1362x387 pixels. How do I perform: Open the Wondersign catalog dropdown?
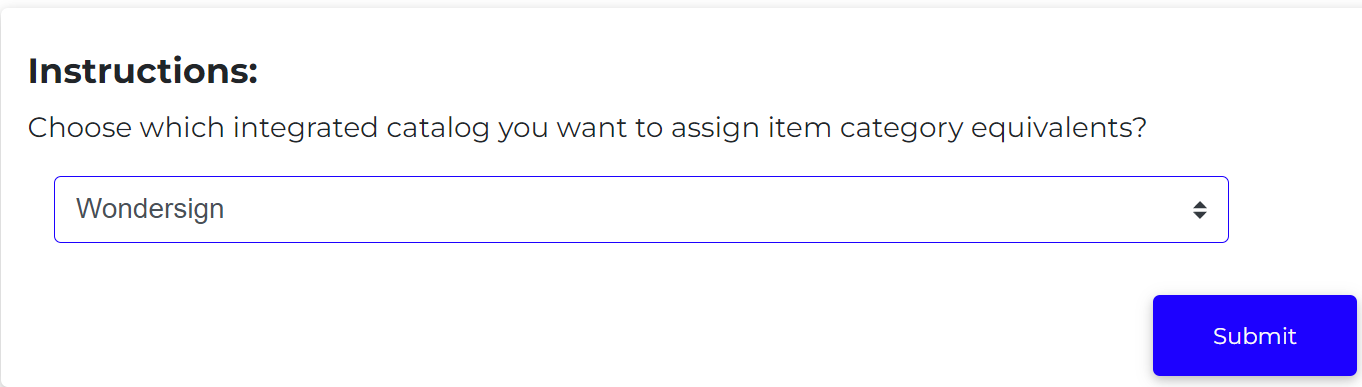point(641,209)
